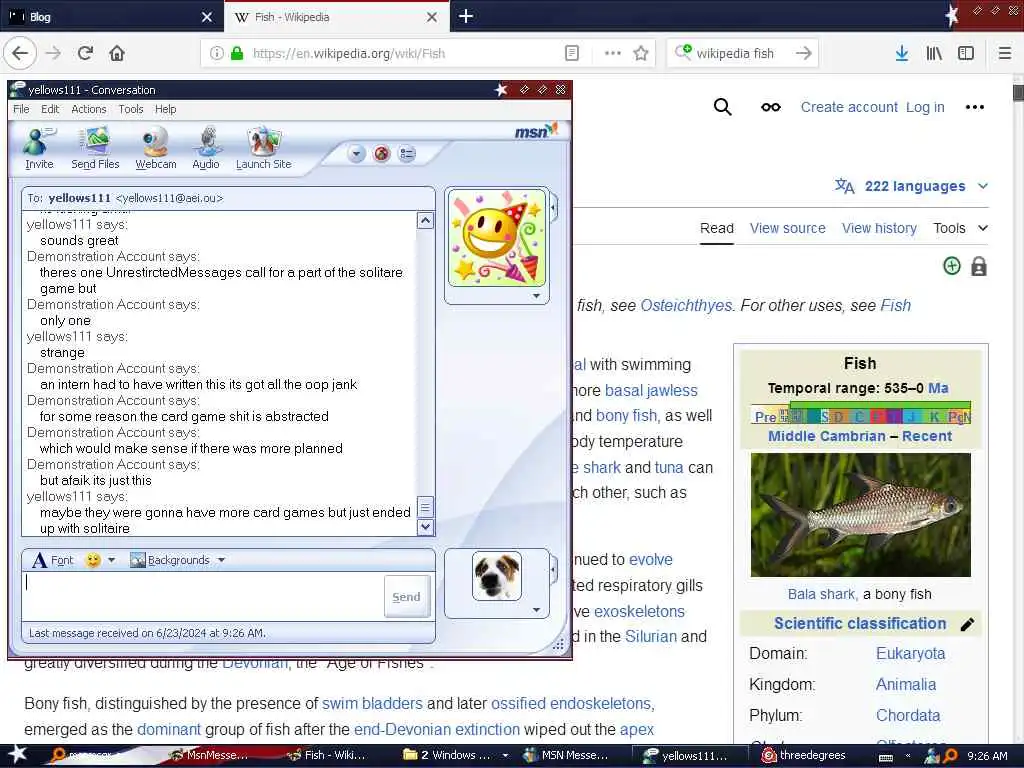Image resolution: width=1024 pixels, height=768 pixels.
Task: Click the message input field
Action: [202, 596]
